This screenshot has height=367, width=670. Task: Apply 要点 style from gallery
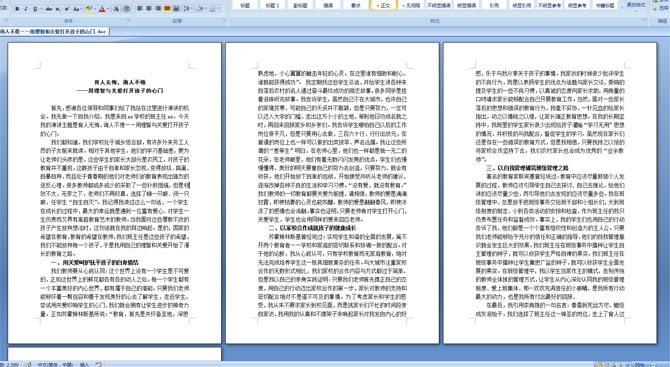pos(356,5)
